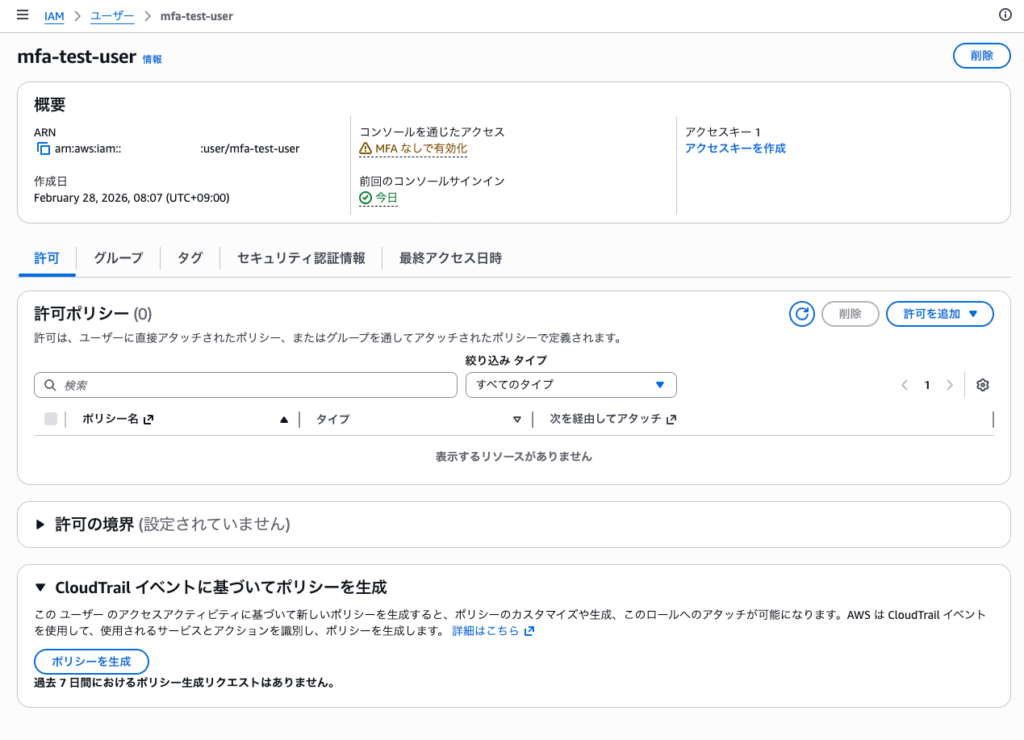Open the hamburger navigation menu
1024x740 pixels.
[22, 15]
